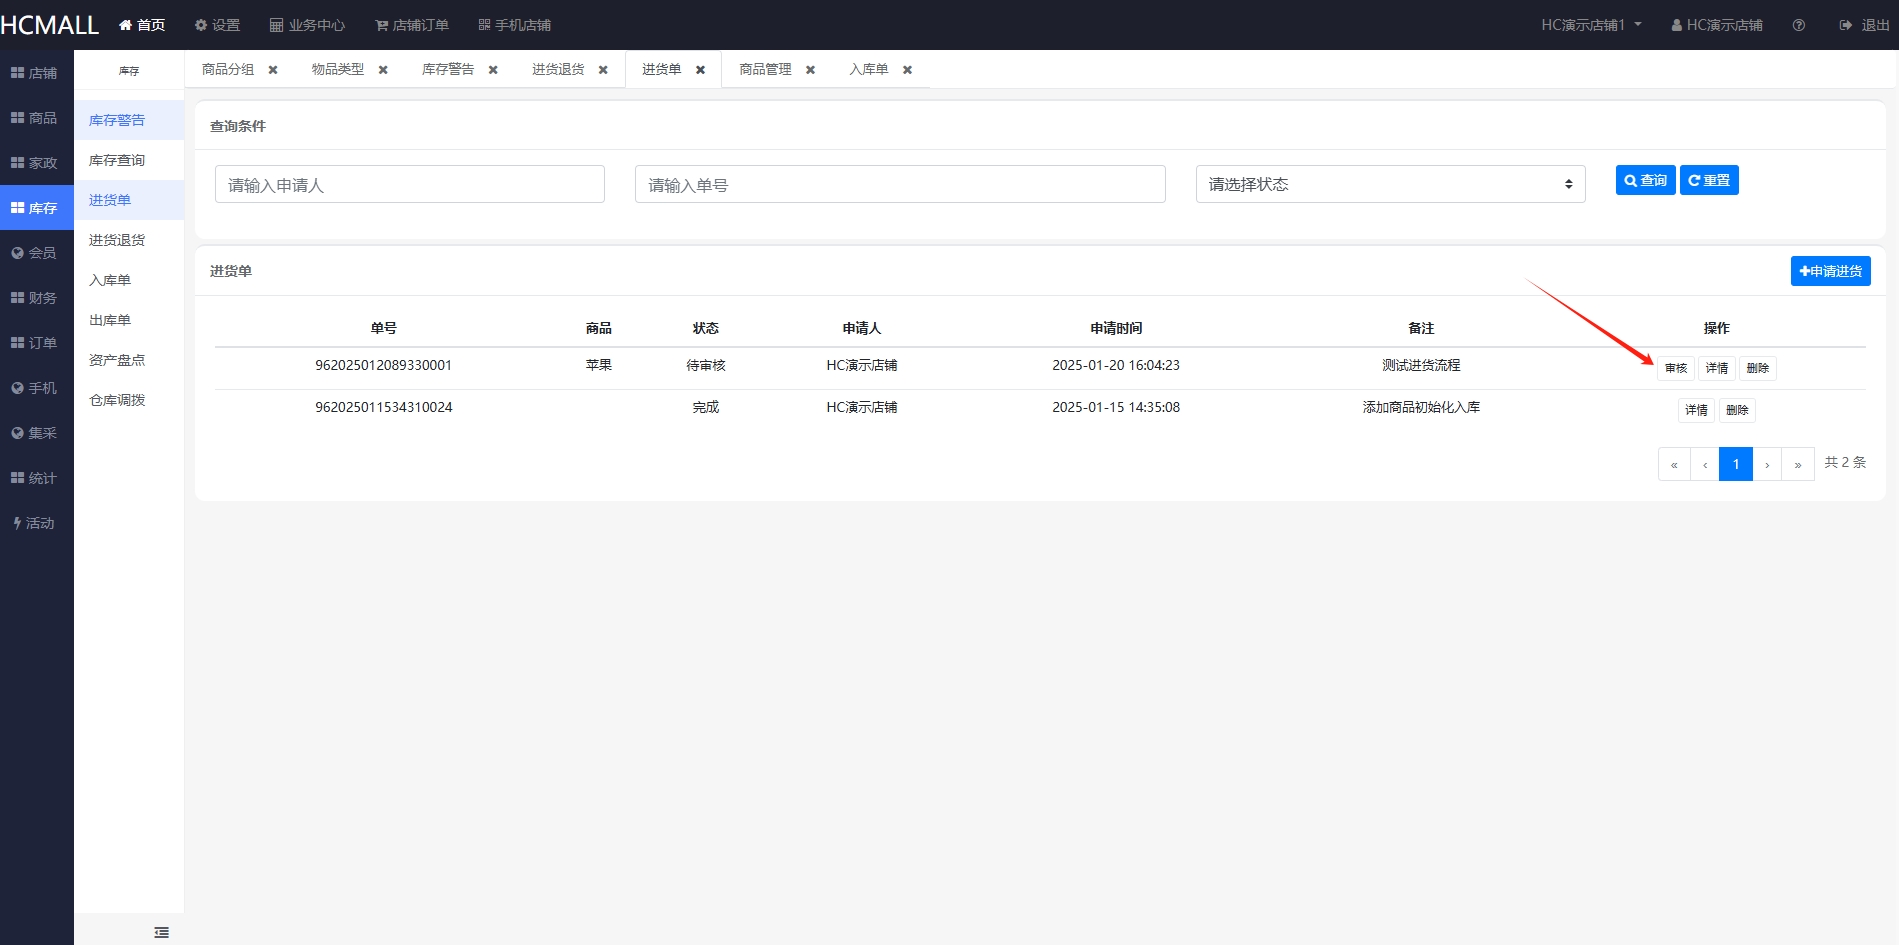Collapse the submenu with the bottom toggle icon
The width and height of the screenshot is (1899, 945).
pos(162,932)
